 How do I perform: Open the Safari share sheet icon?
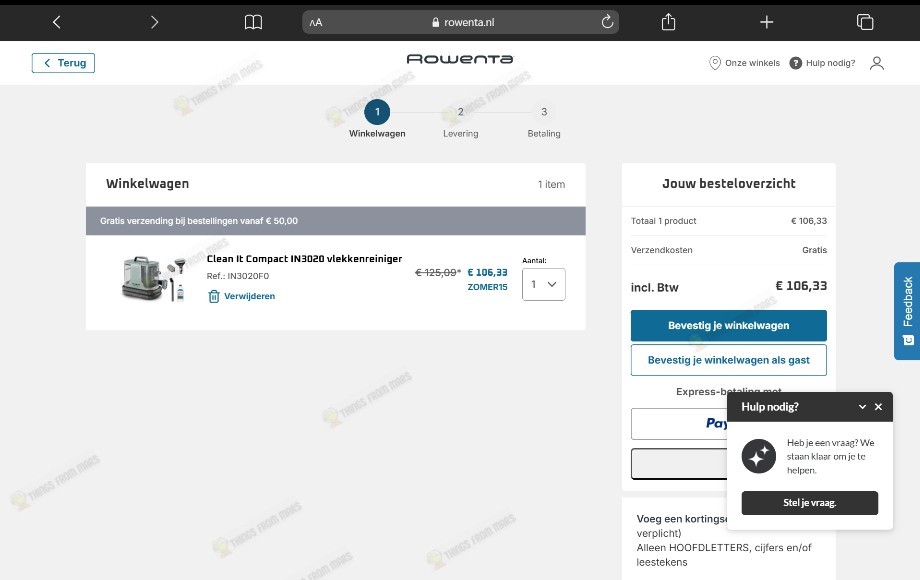(668, 22)
